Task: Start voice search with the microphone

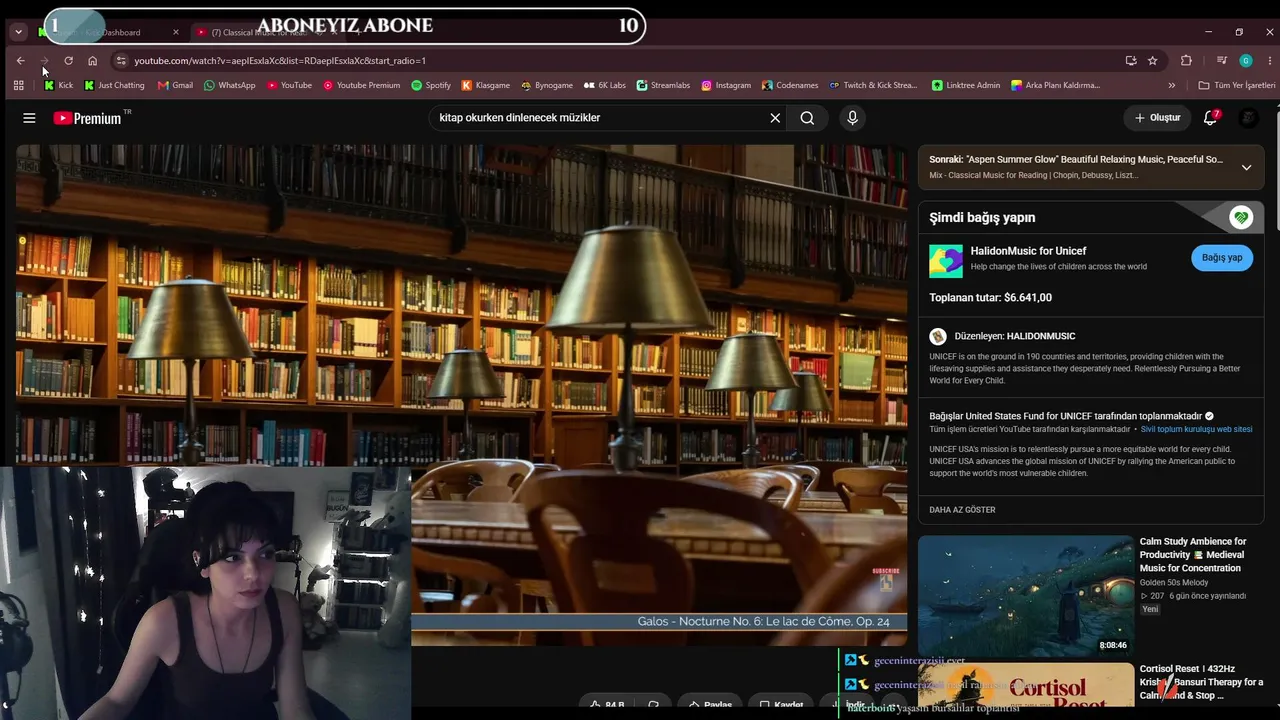Action: coord(852,118)
